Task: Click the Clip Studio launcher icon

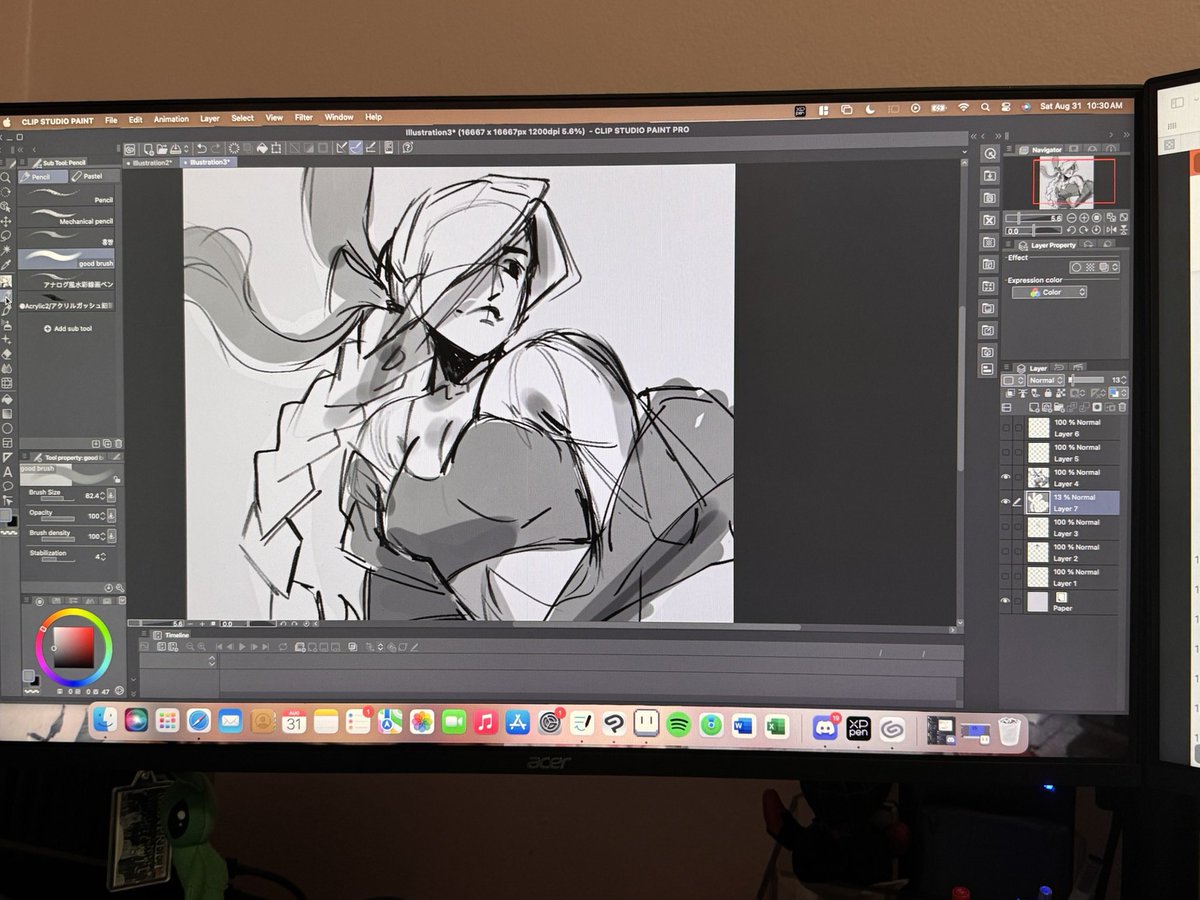Action: coord(130,149)
